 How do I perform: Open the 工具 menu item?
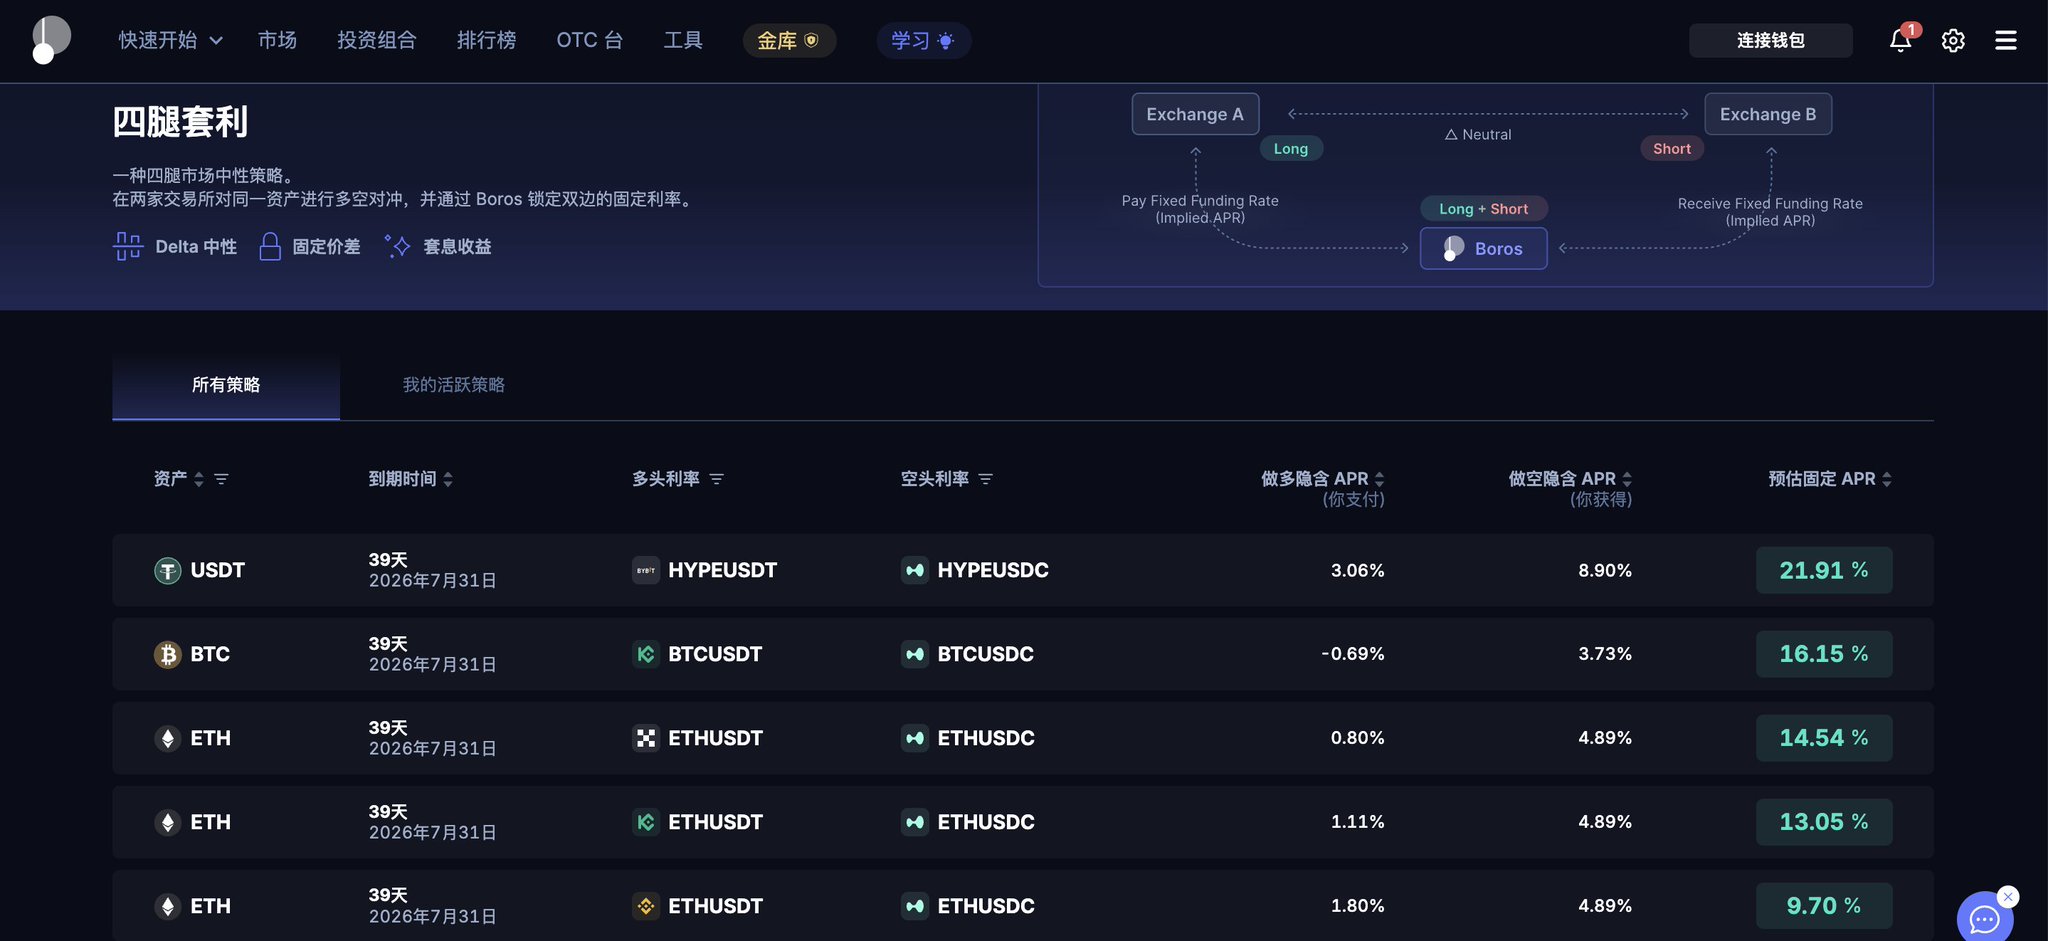[x=683, y=40]
